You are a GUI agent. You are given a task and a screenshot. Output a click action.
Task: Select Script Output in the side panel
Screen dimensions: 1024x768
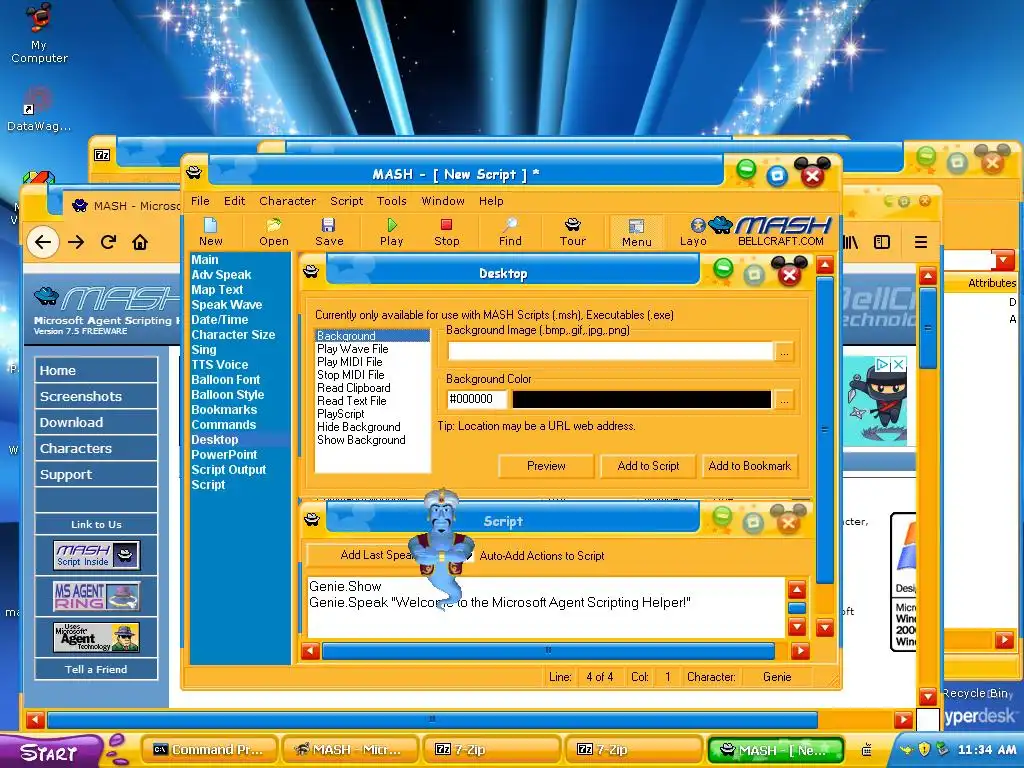[x=229, y=470]
